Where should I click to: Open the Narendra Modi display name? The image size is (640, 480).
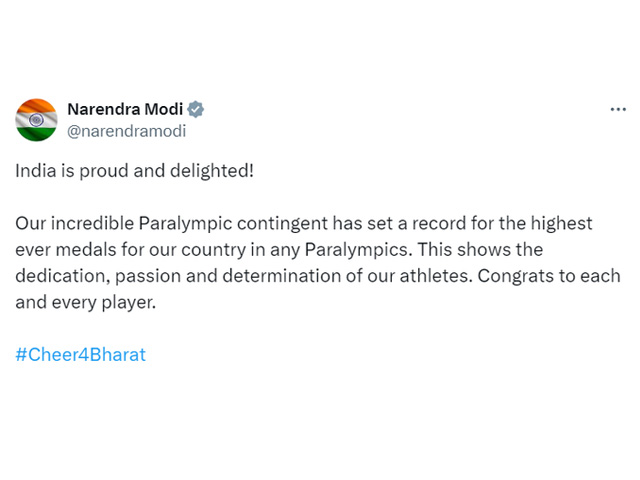pyautogui.click(x=125, y=109)
